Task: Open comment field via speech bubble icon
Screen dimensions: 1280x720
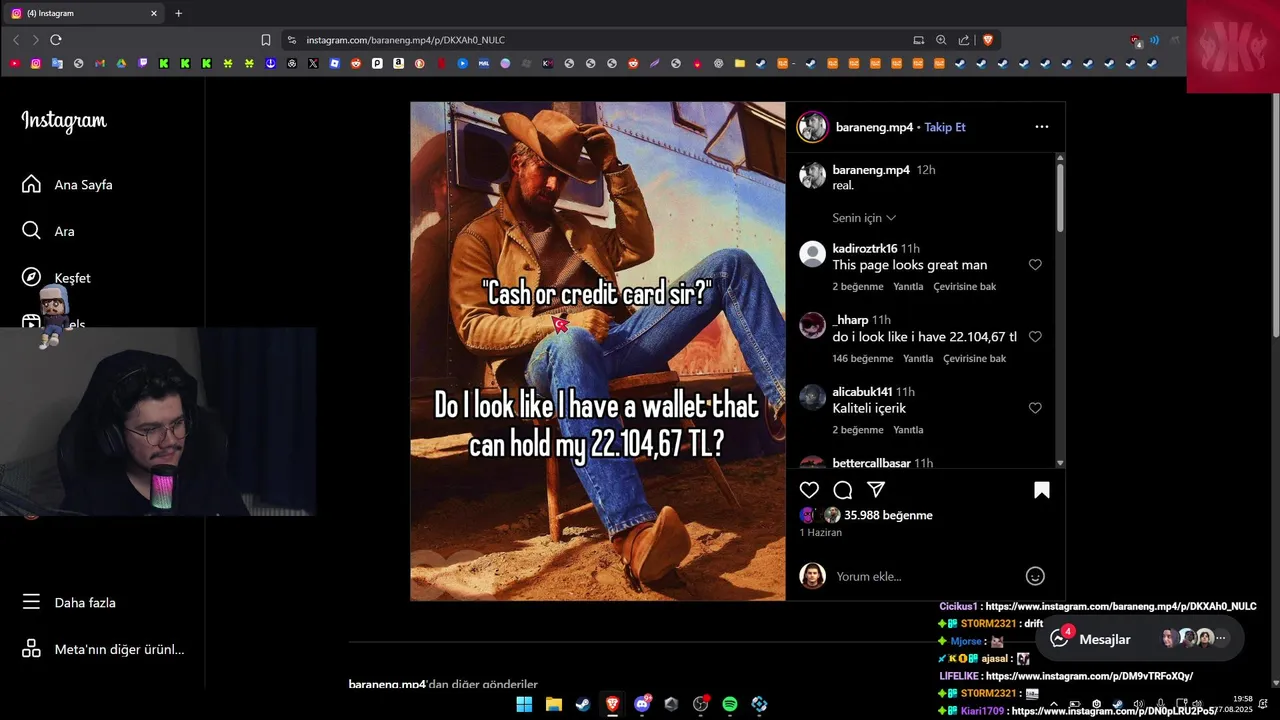Action: 843,490
